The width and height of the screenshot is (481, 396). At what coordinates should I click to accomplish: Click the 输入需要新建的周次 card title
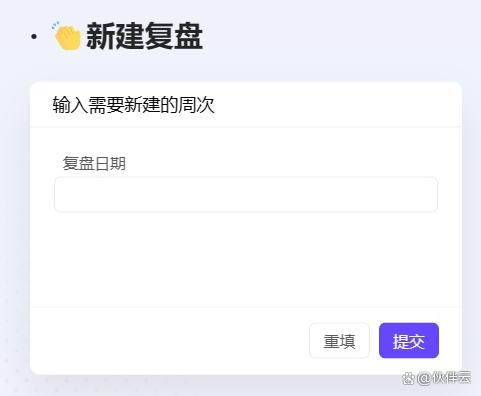click(x=133, y=105)
